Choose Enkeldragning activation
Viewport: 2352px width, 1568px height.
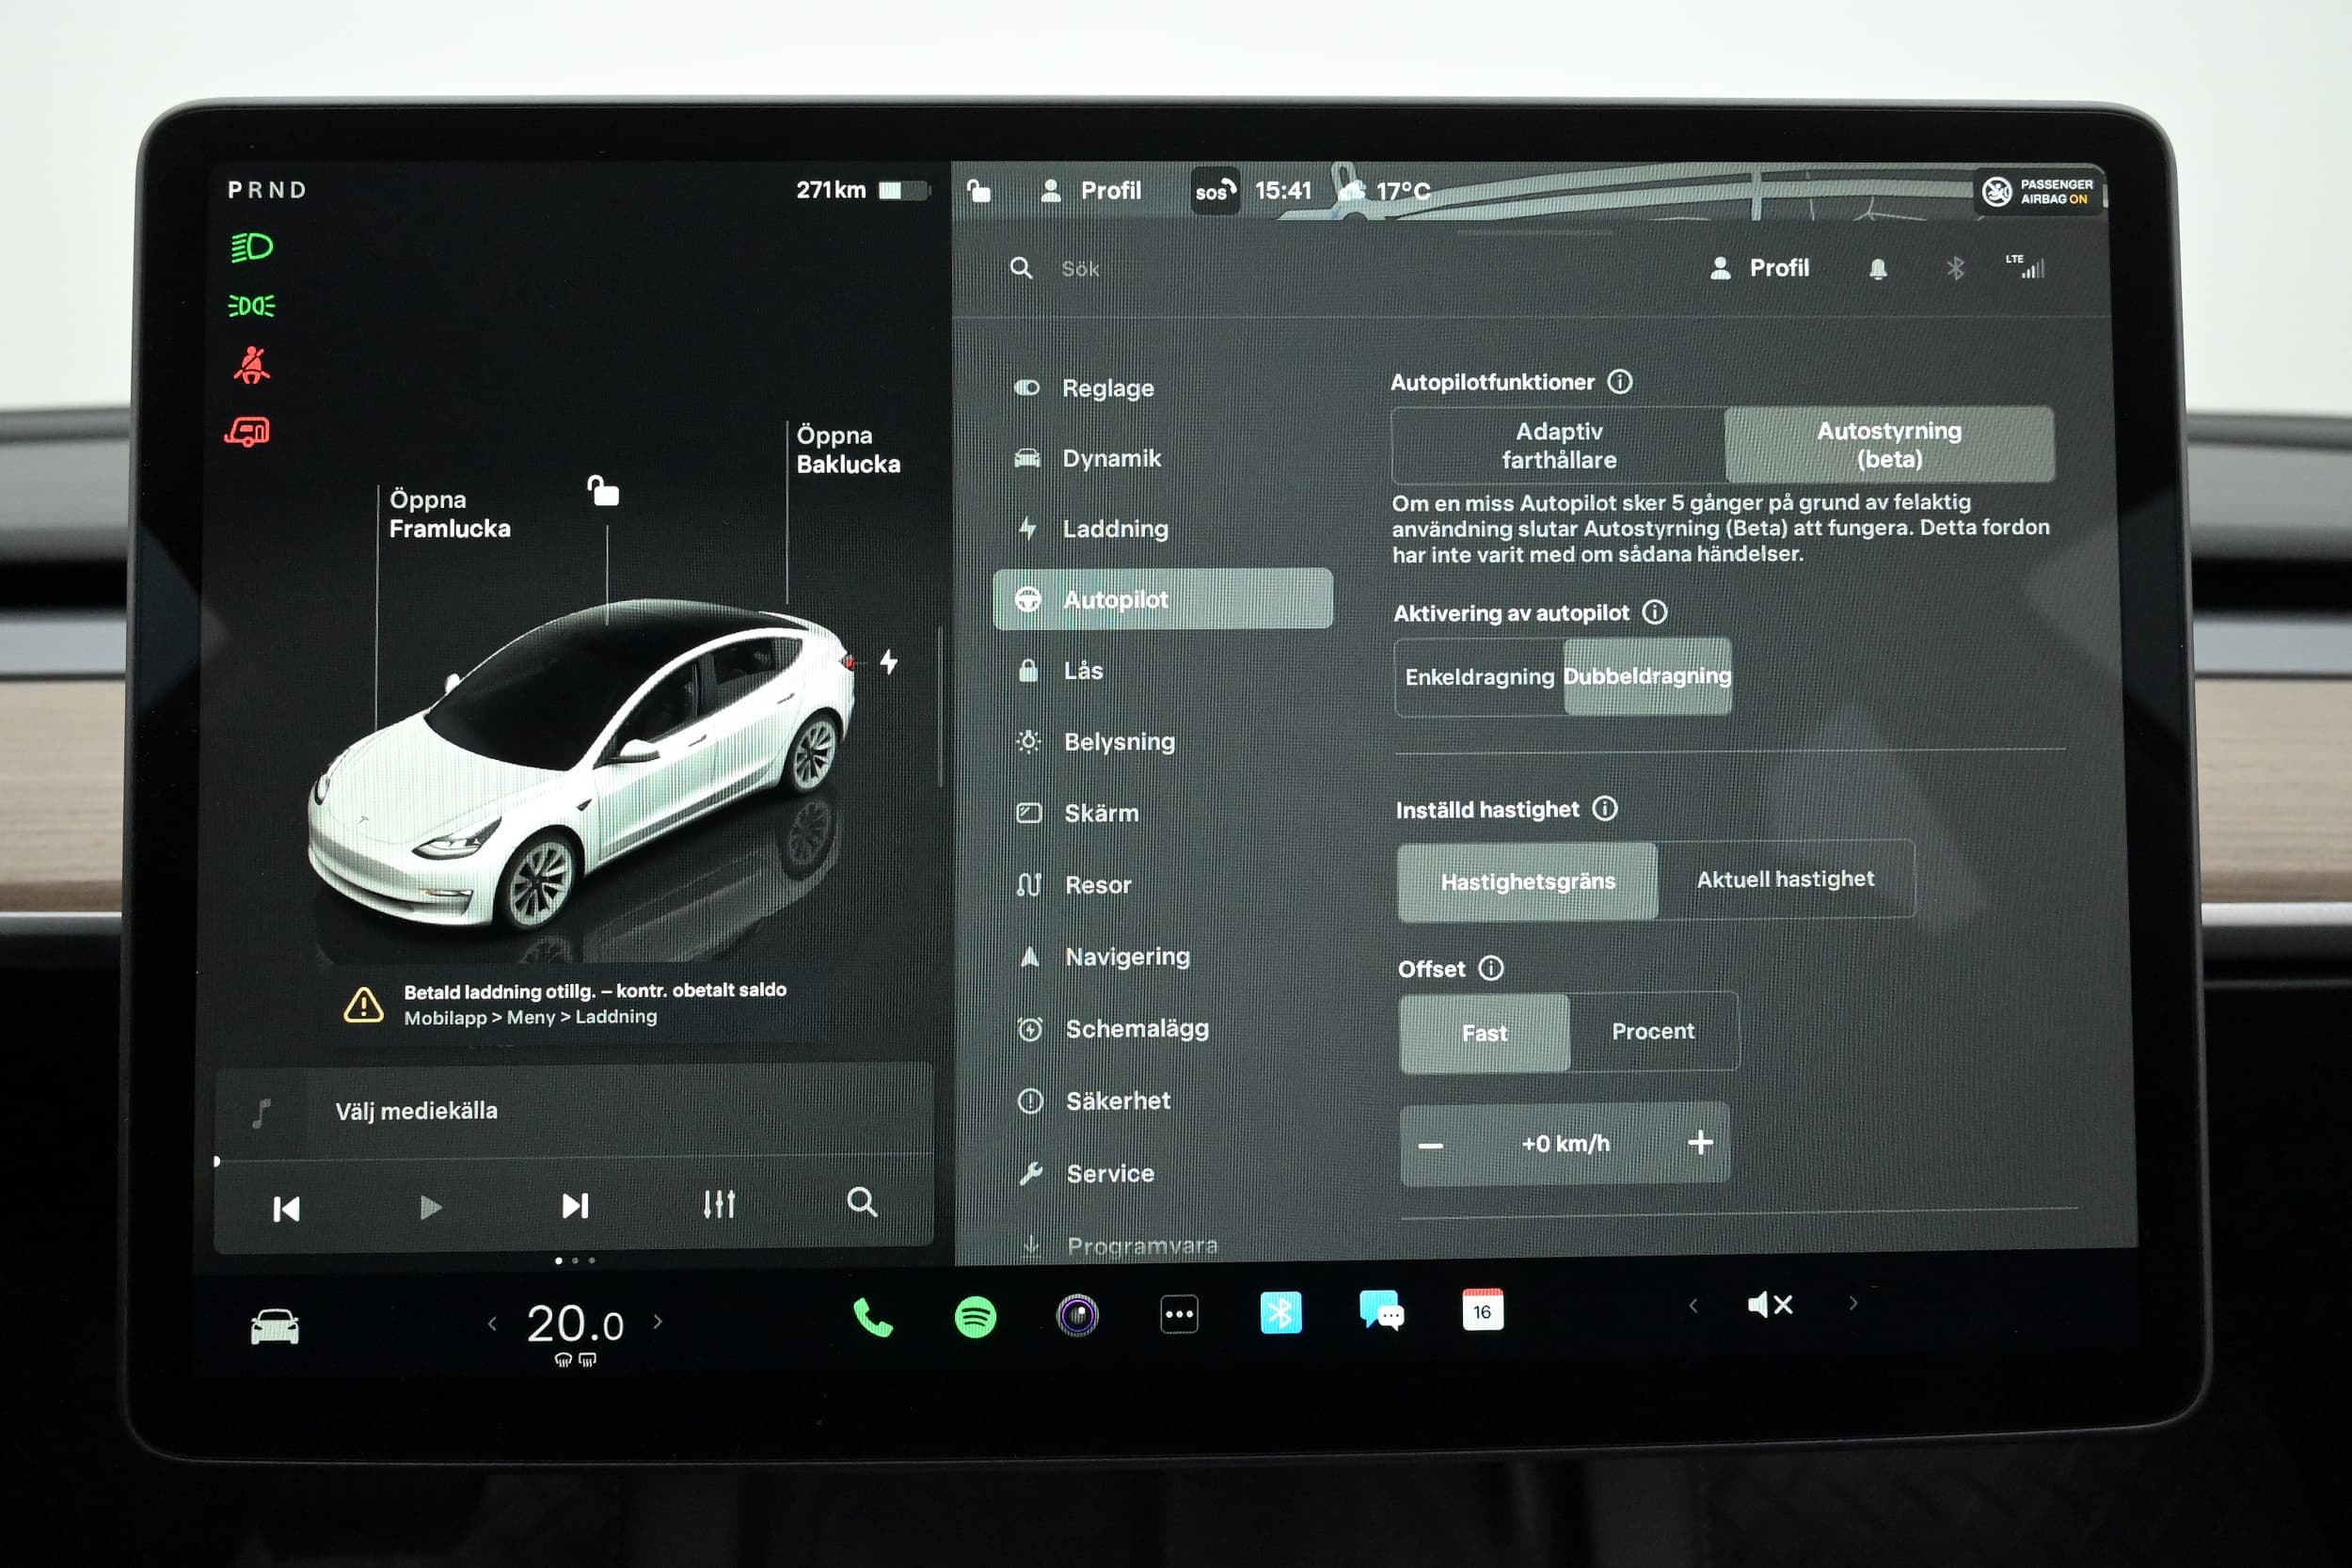[x=1479, y=677]
